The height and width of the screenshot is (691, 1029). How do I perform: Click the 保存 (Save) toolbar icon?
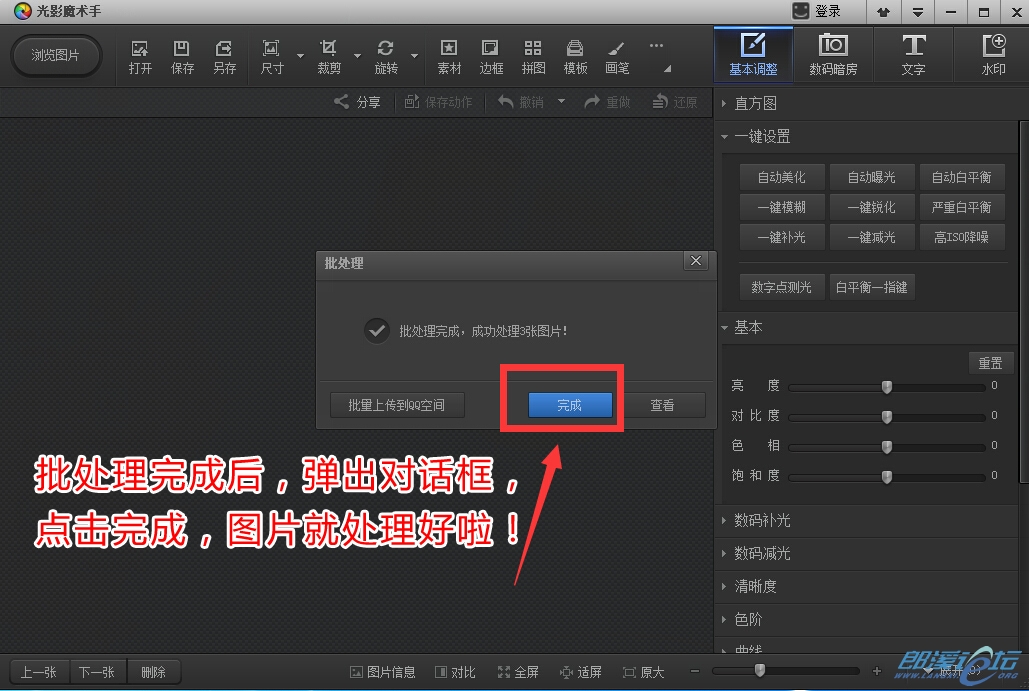[182, 56]
